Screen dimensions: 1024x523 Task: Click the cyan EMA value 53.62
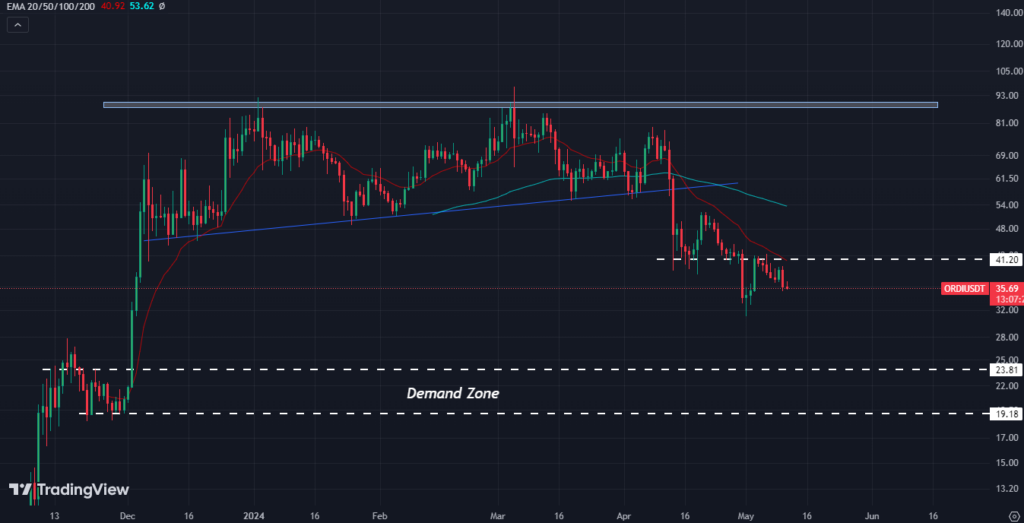(x=142, y=6)
